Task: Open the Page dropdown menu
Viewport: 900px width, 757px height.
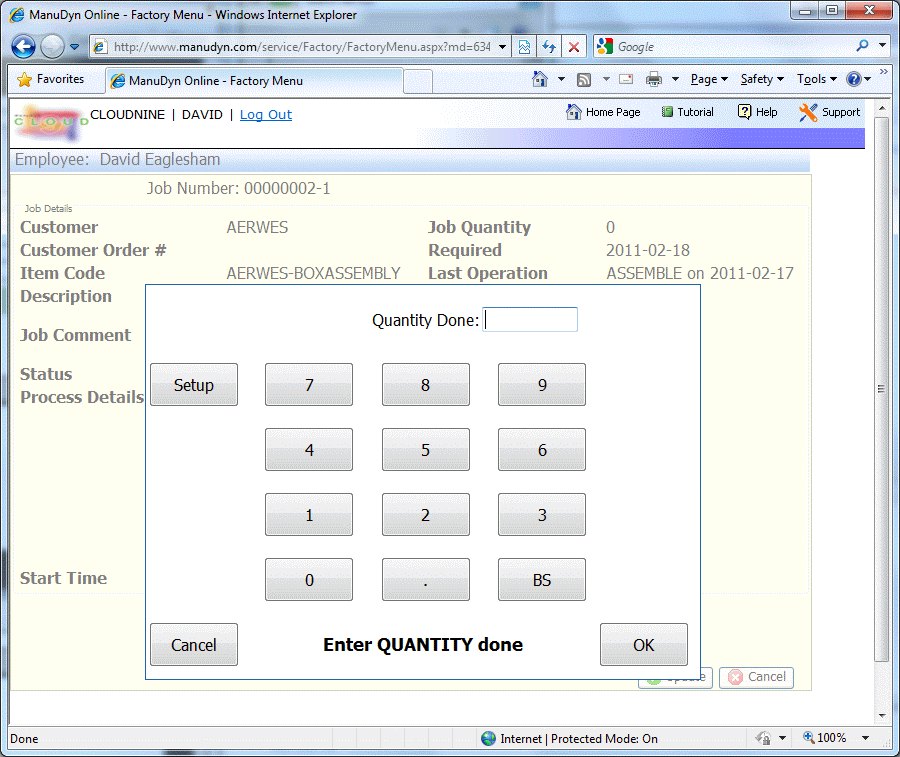Action: [x=709, y=80]
